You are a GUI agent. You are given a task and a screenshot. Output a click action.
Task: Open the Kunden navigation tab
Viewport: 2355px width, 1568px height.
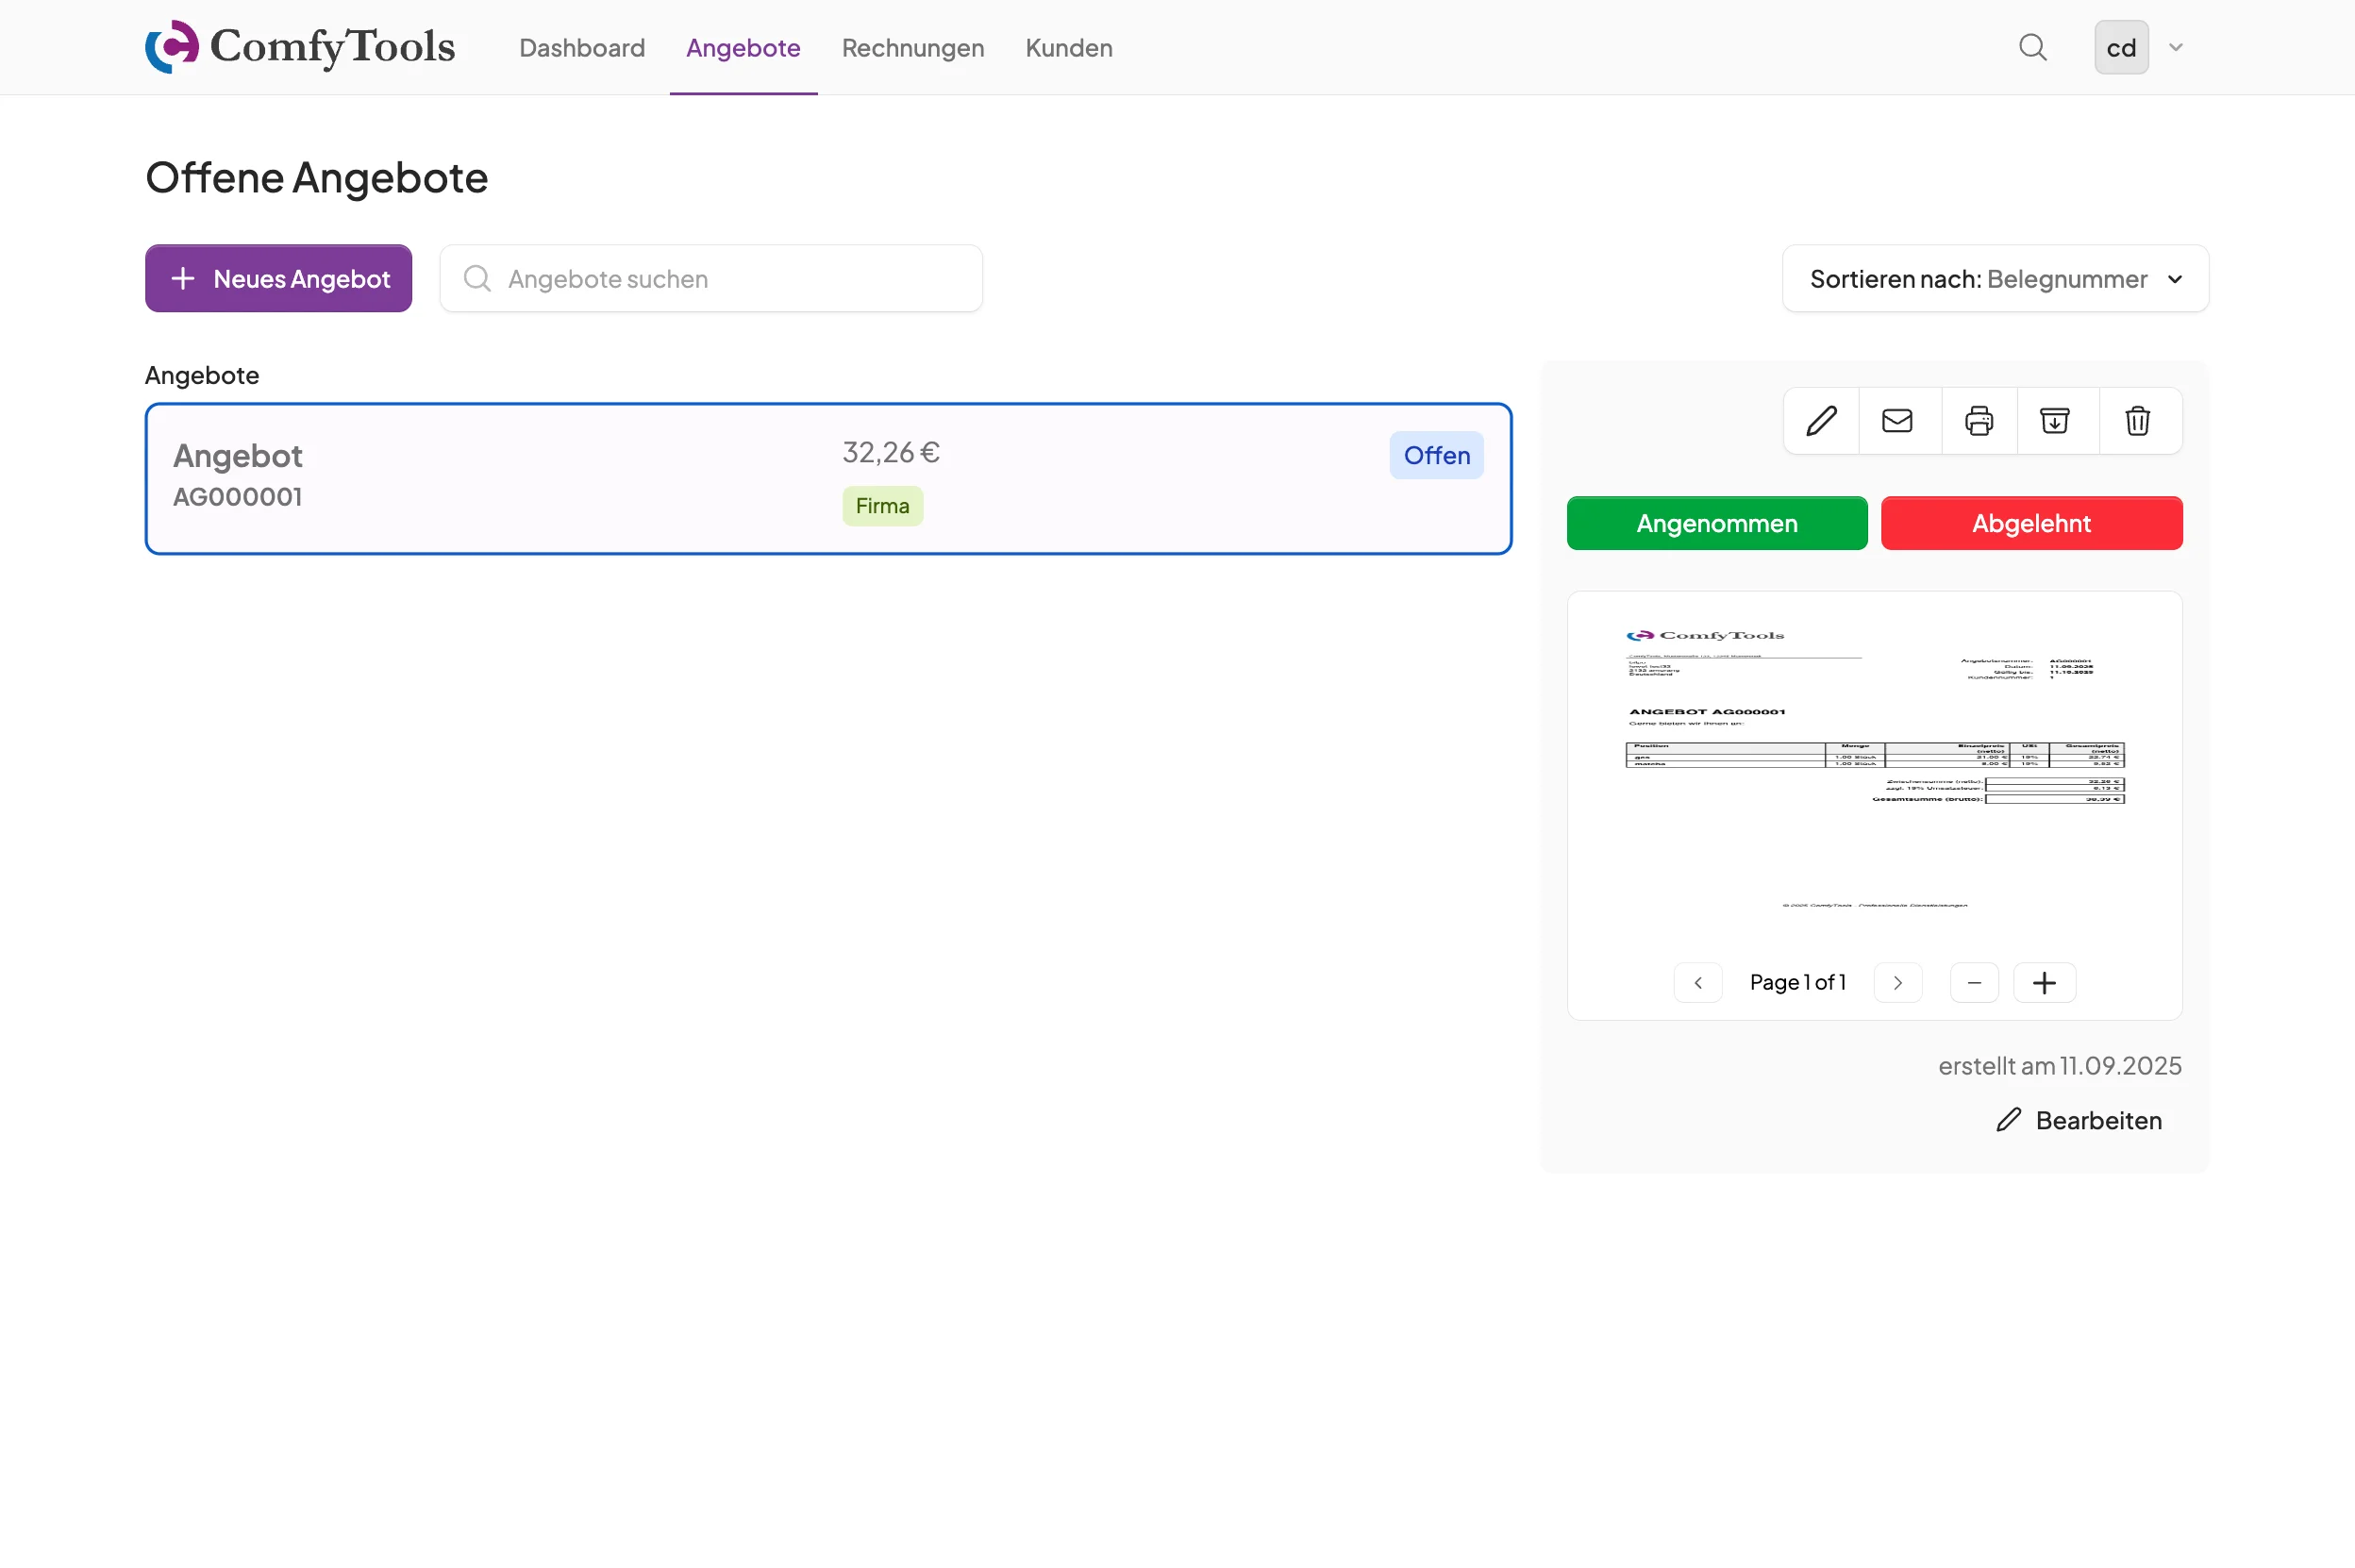[1068, 47]
